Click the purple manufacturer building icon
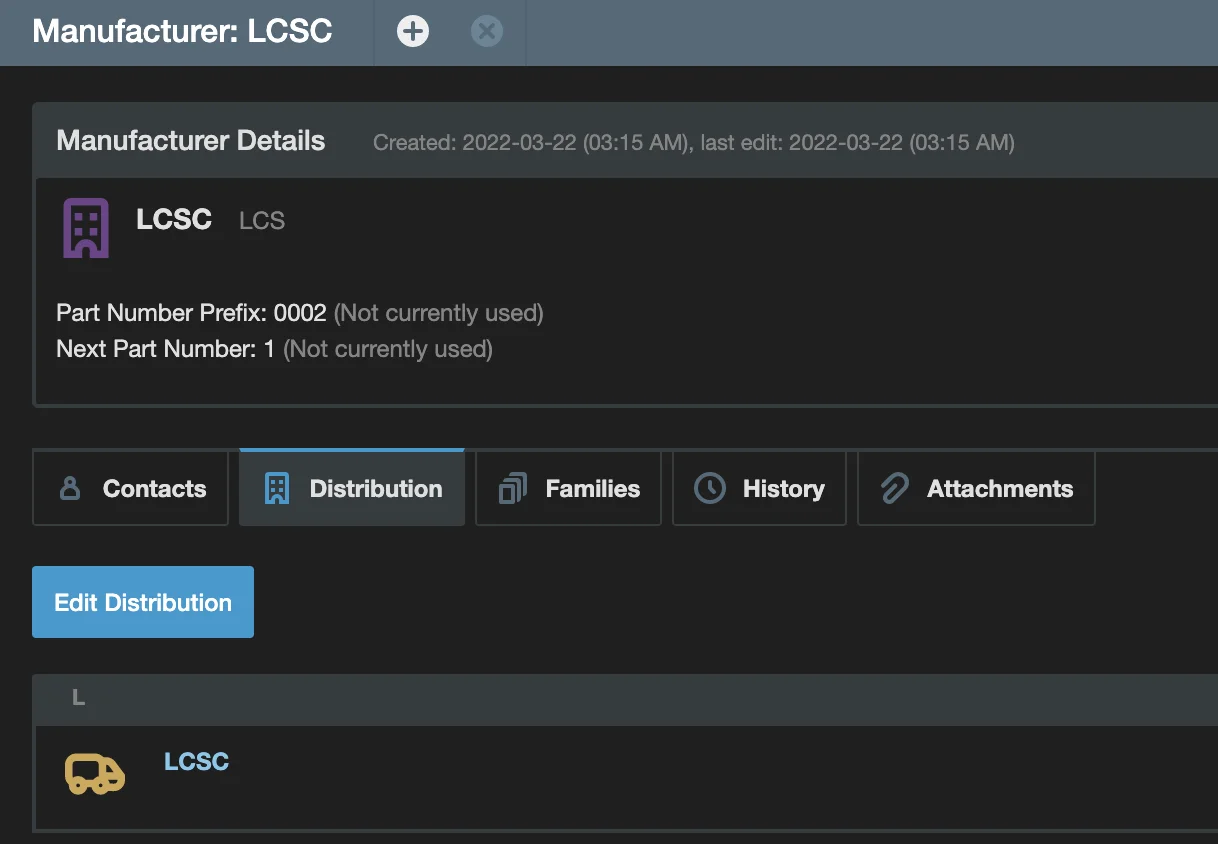Screen dimensions: 1218x844 tap(86, 227)
